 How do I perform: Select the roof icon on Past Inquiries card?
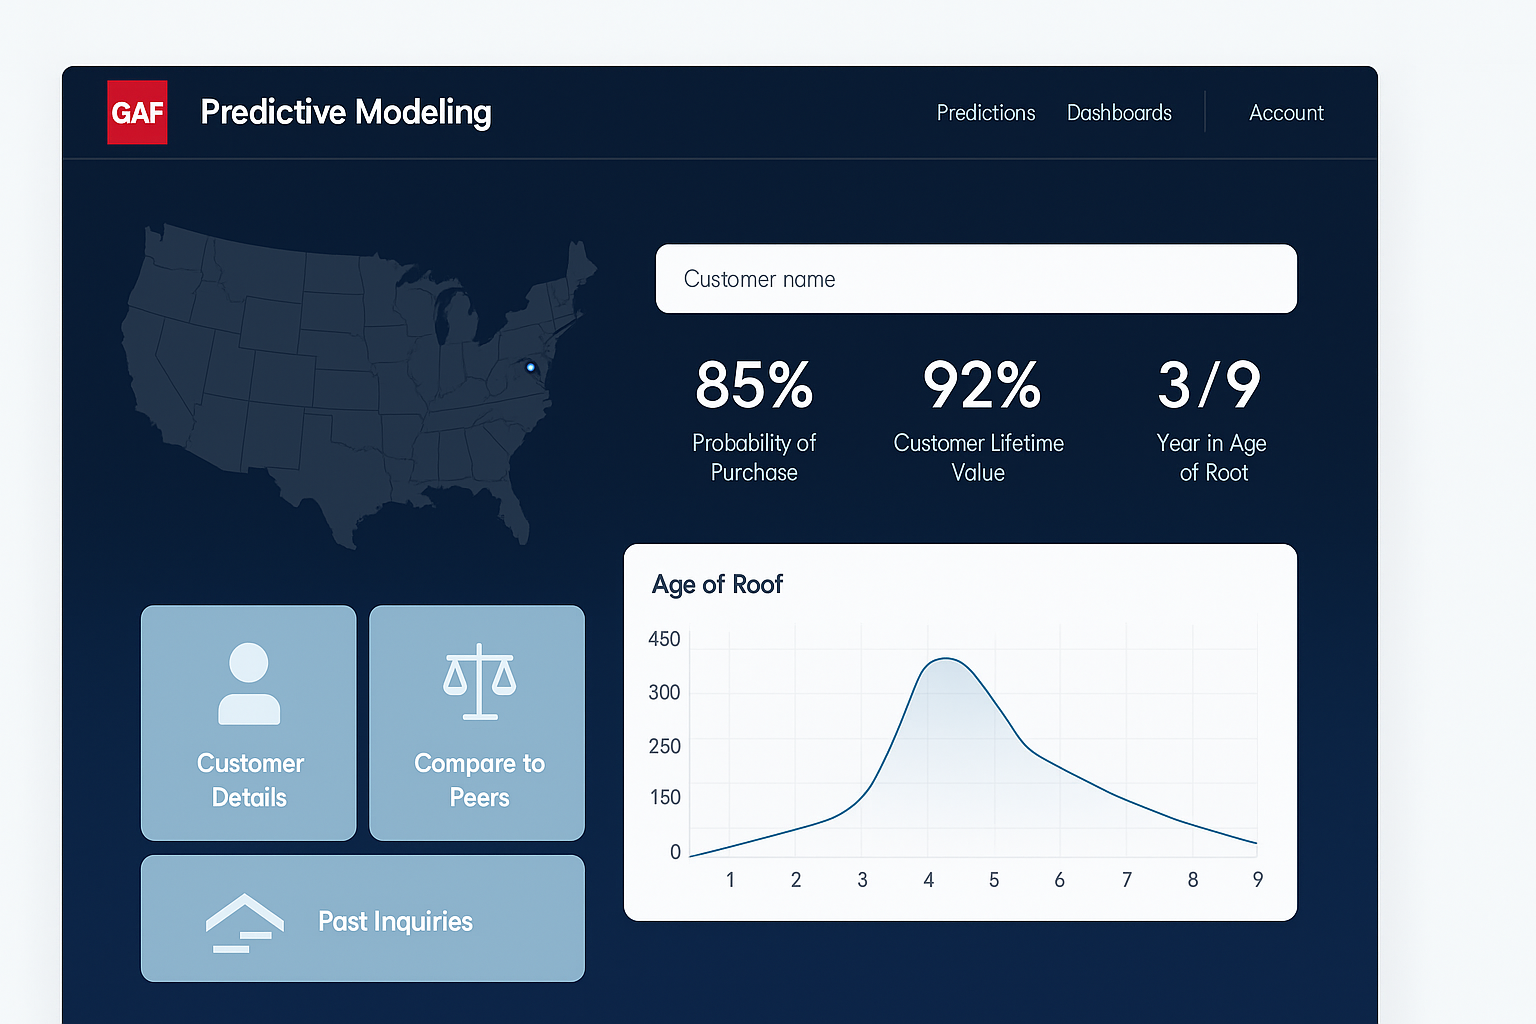click(x=246, y=921)
